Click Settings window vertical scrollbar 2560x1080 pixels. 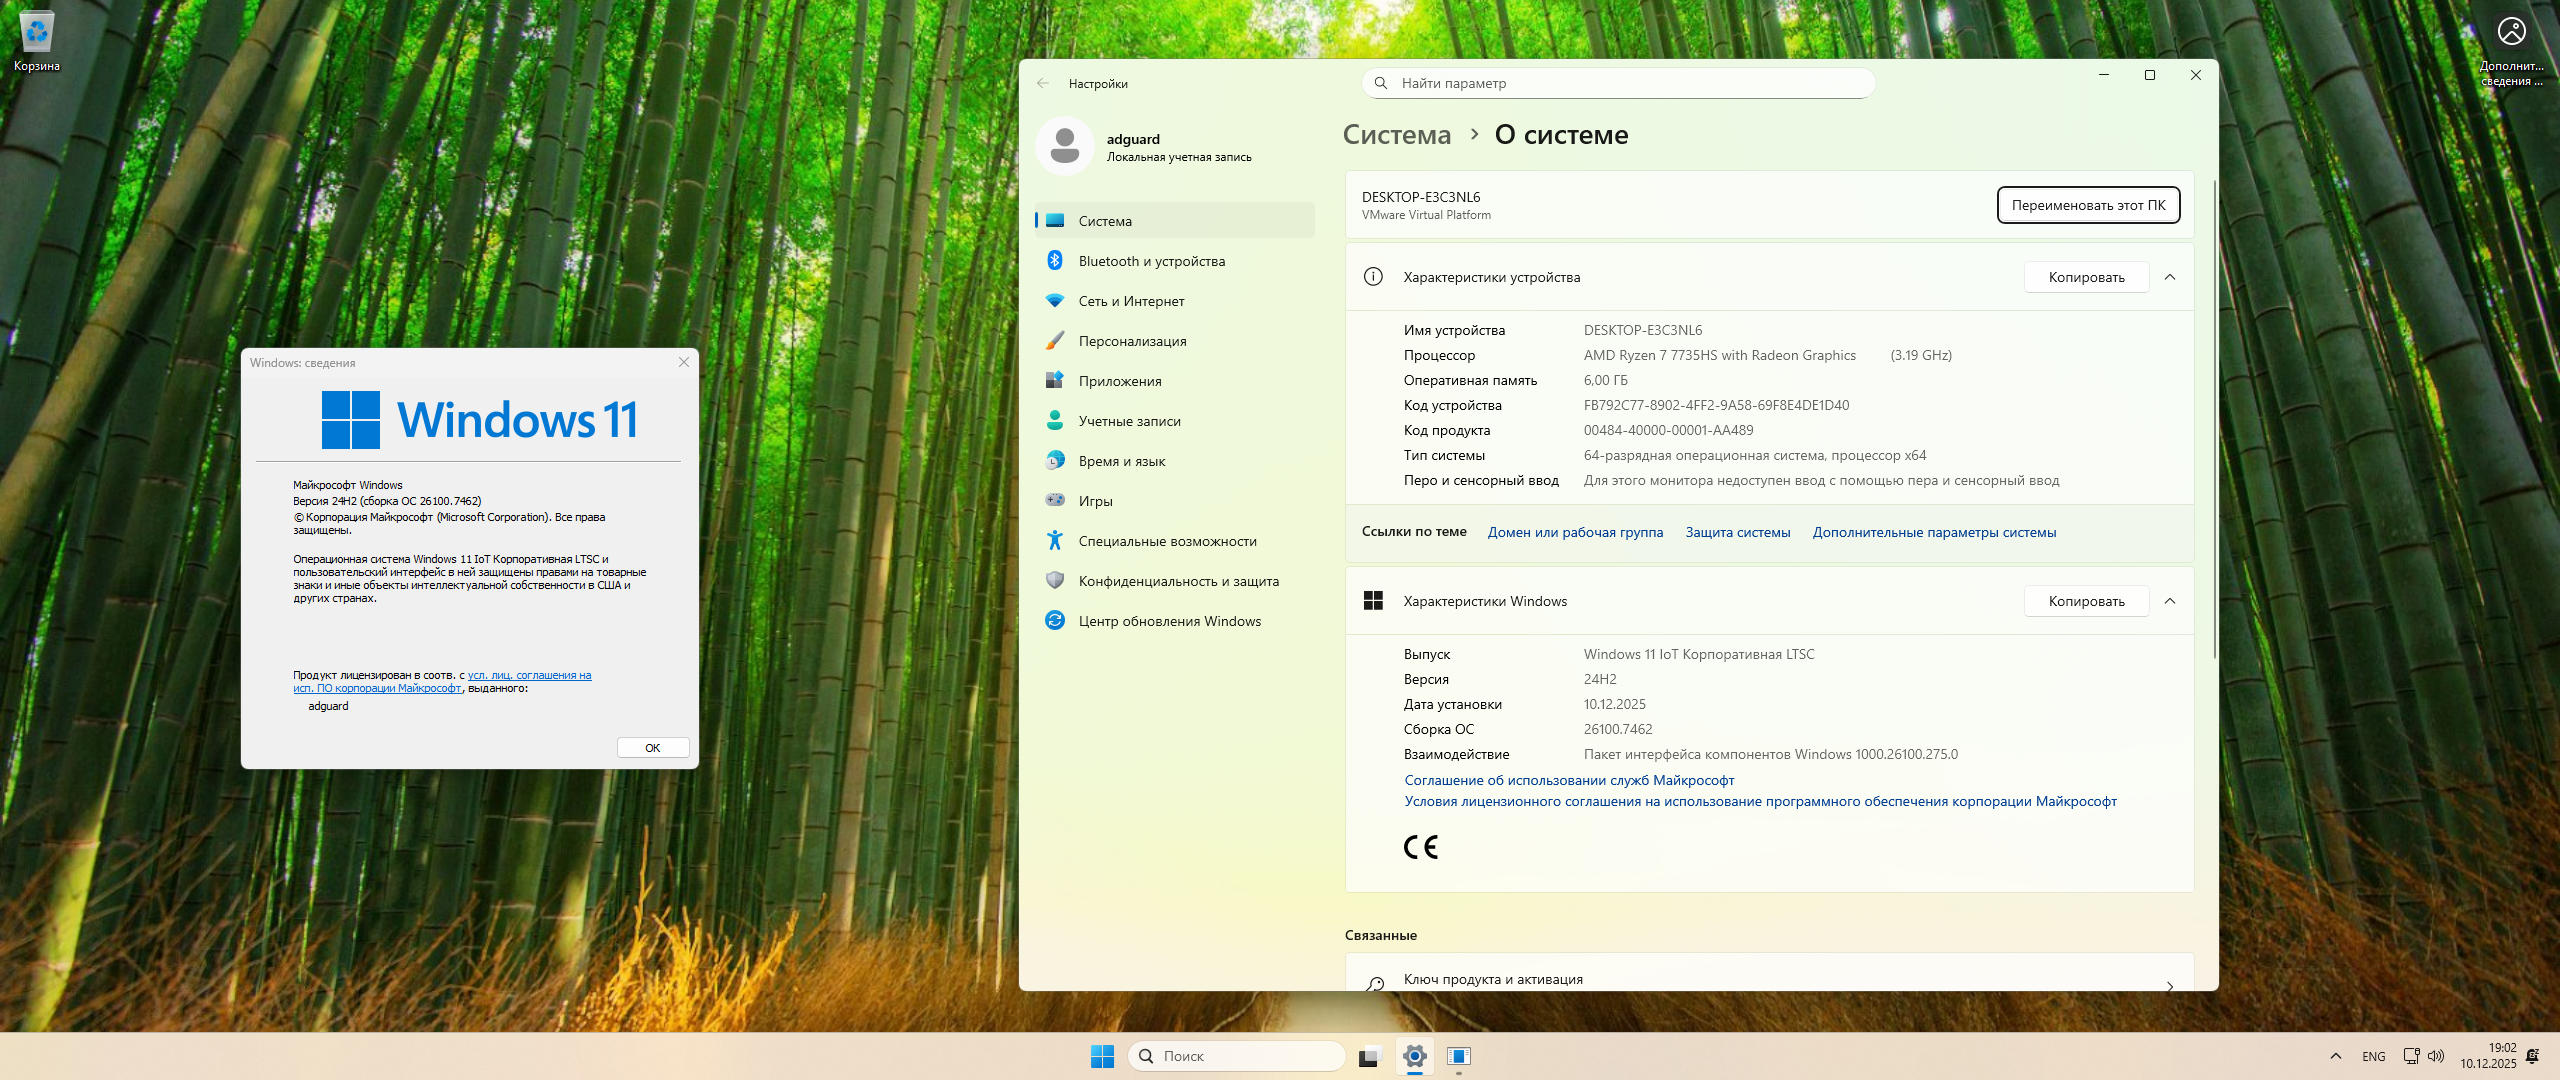(2214, 420)
